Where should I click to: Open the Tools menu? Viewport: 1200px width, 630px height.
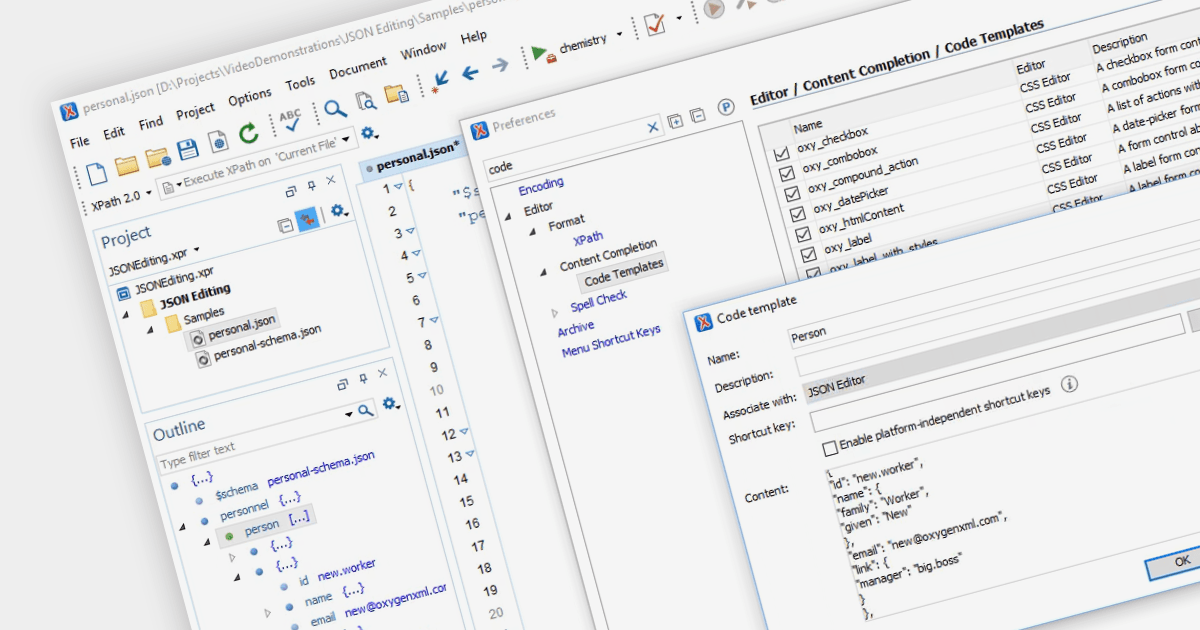click(x=300, y=84)
